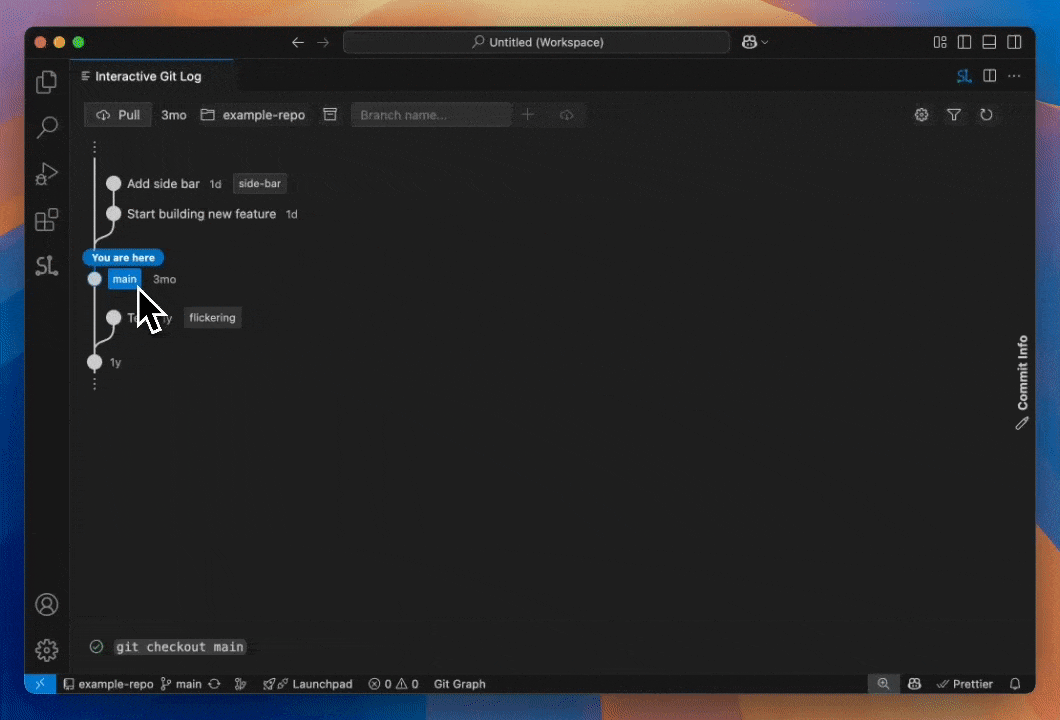Click the example-repo folder selector
Image resolution: width=1060 pixels, height=720 pixels.
pos(253,115)
